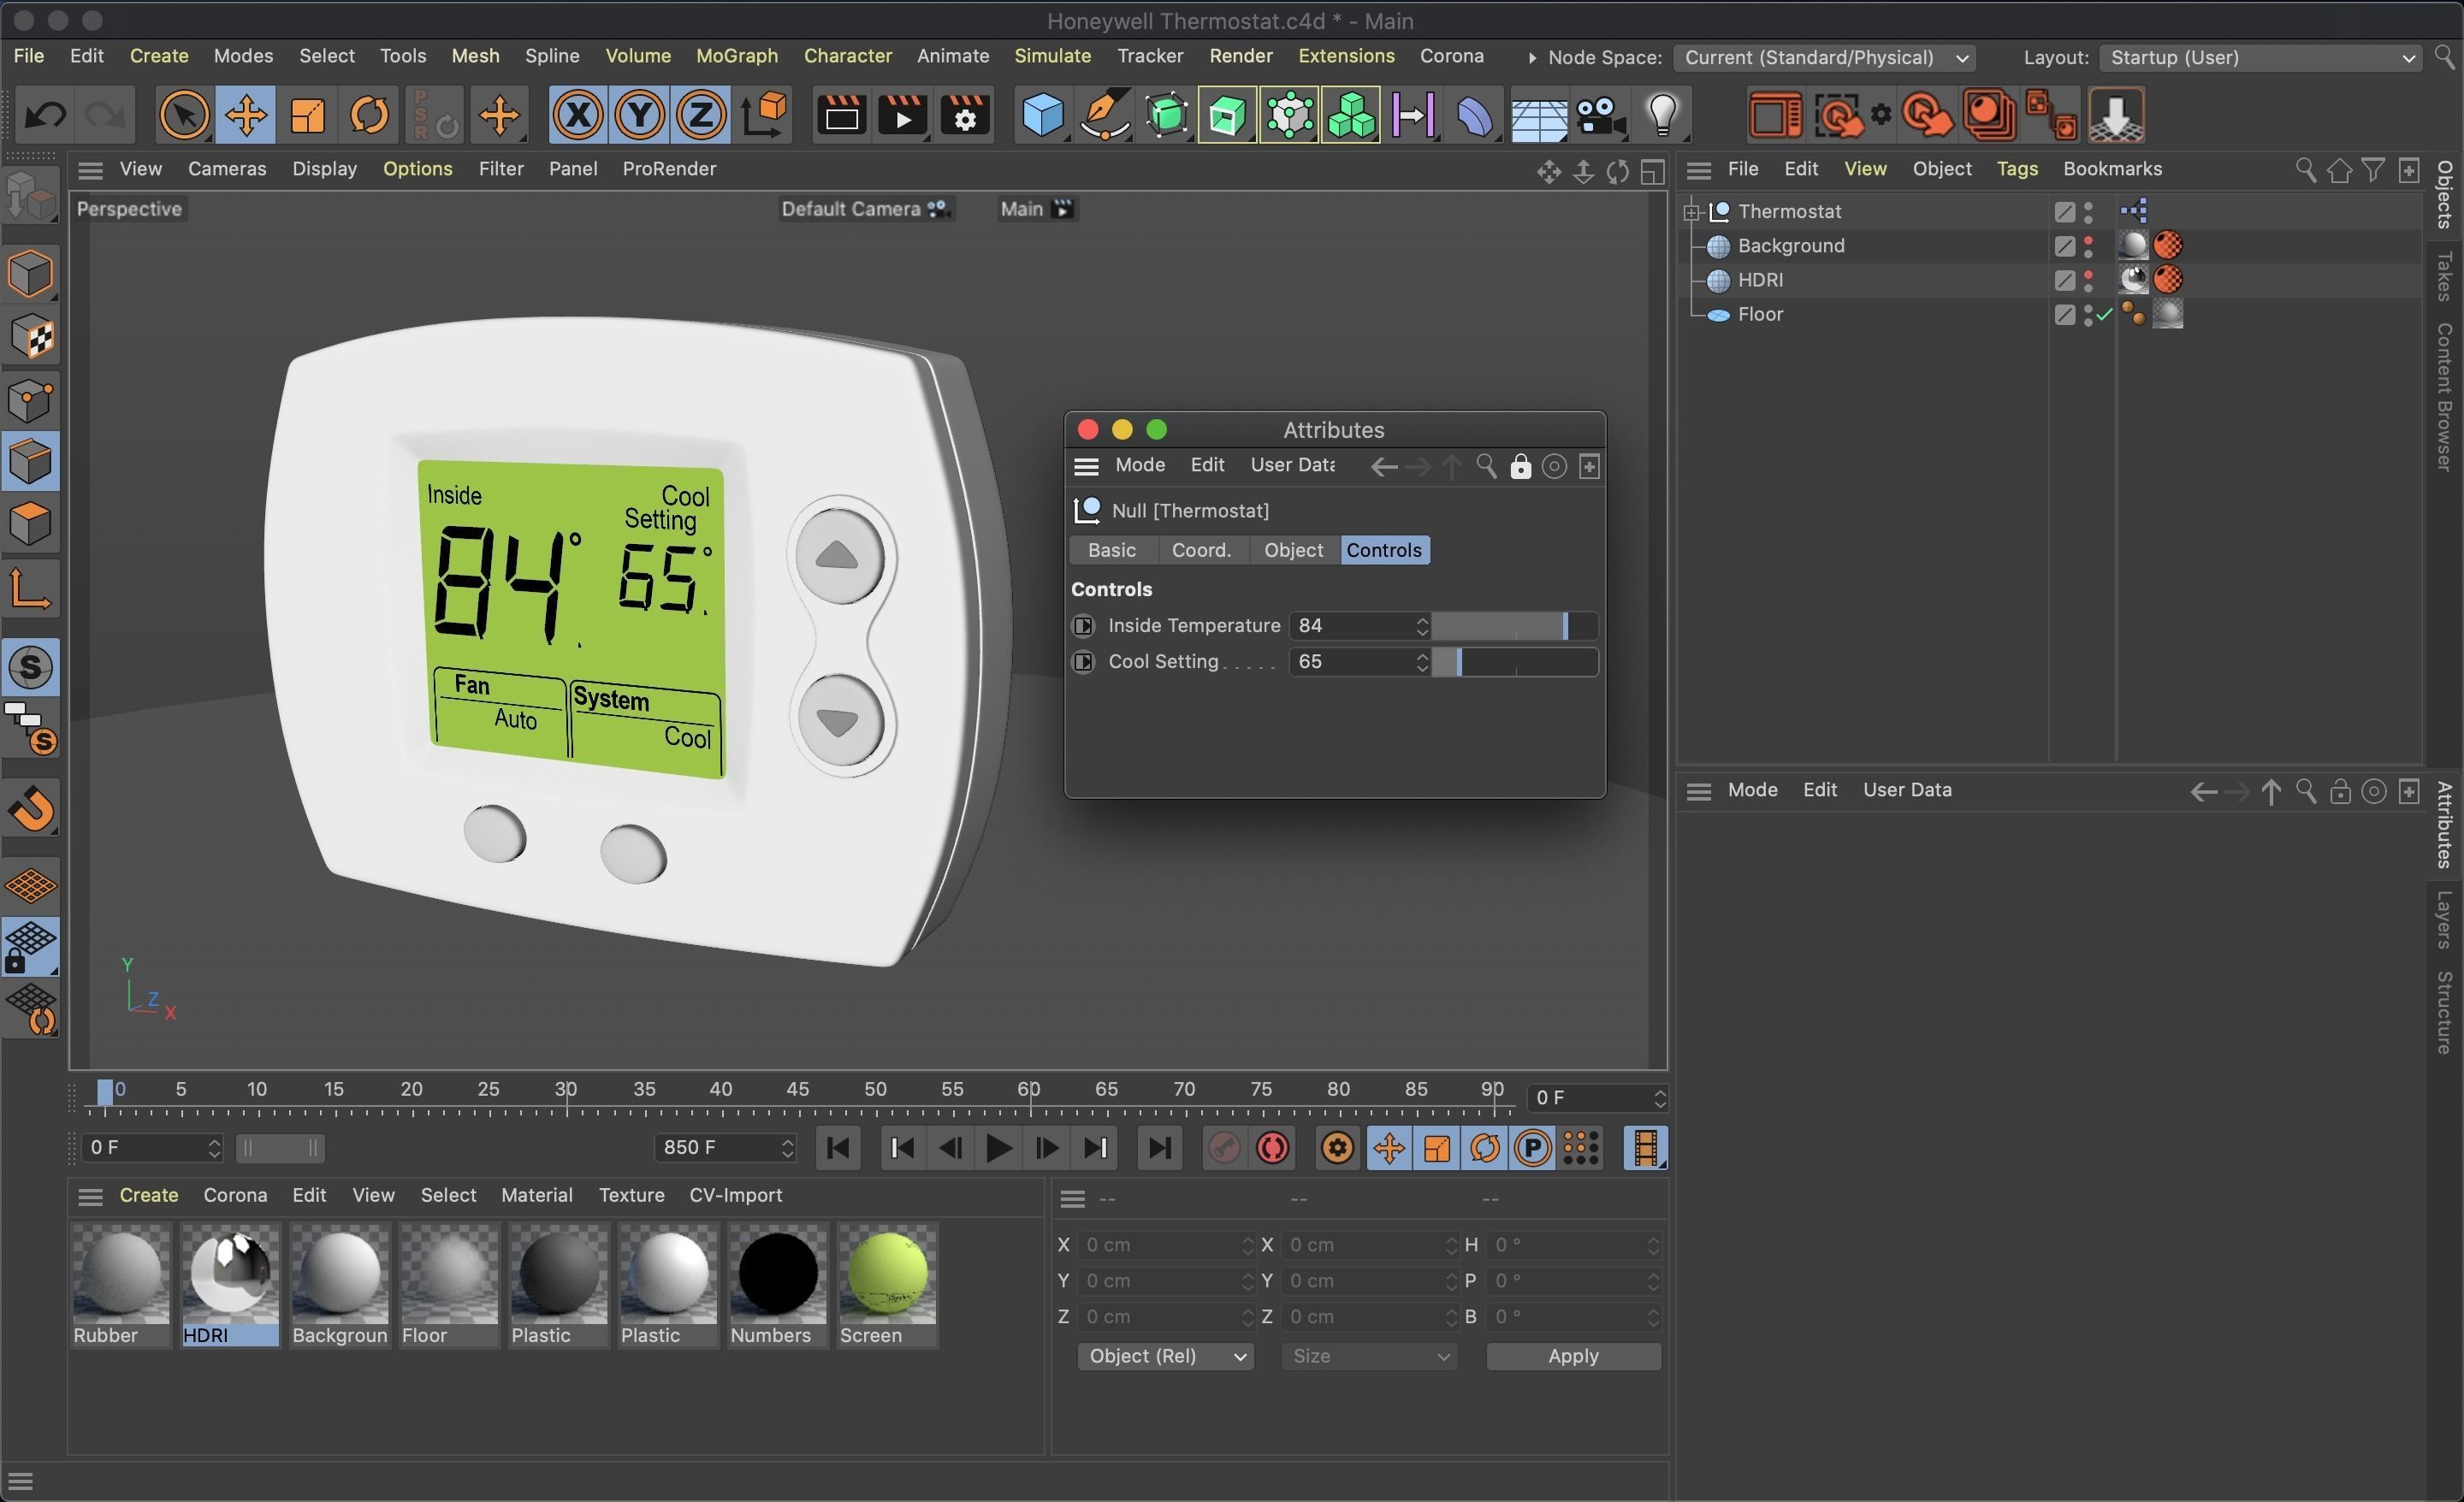Viewport: 2464px width, 1502px height.
Task: Select Polygons mode in left toolbar
Action: point(31,523)
